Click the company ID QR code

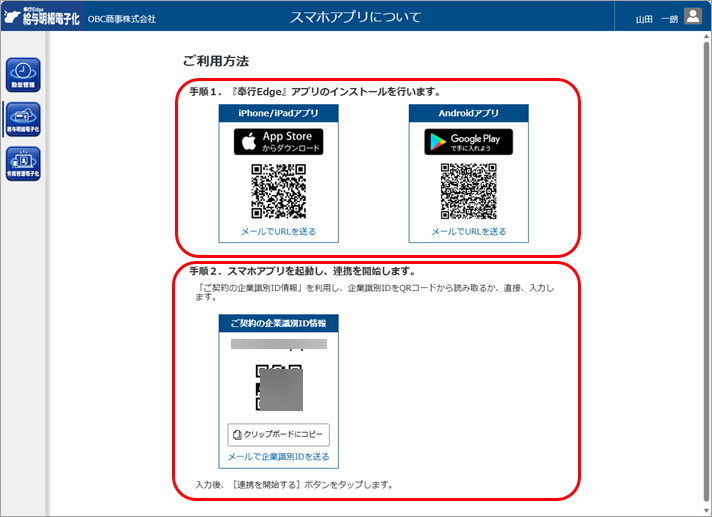click(x=279, y=388)
